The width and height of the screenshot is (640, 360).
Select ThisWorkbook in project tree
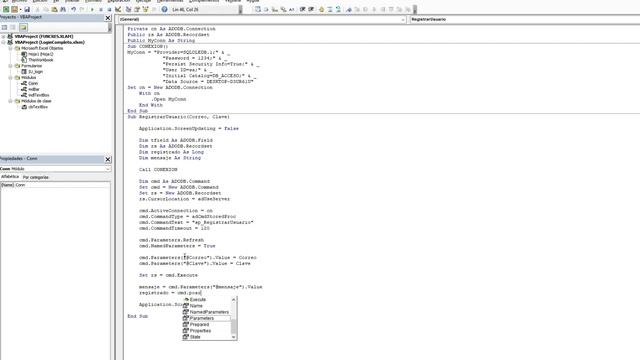point(40,60)
